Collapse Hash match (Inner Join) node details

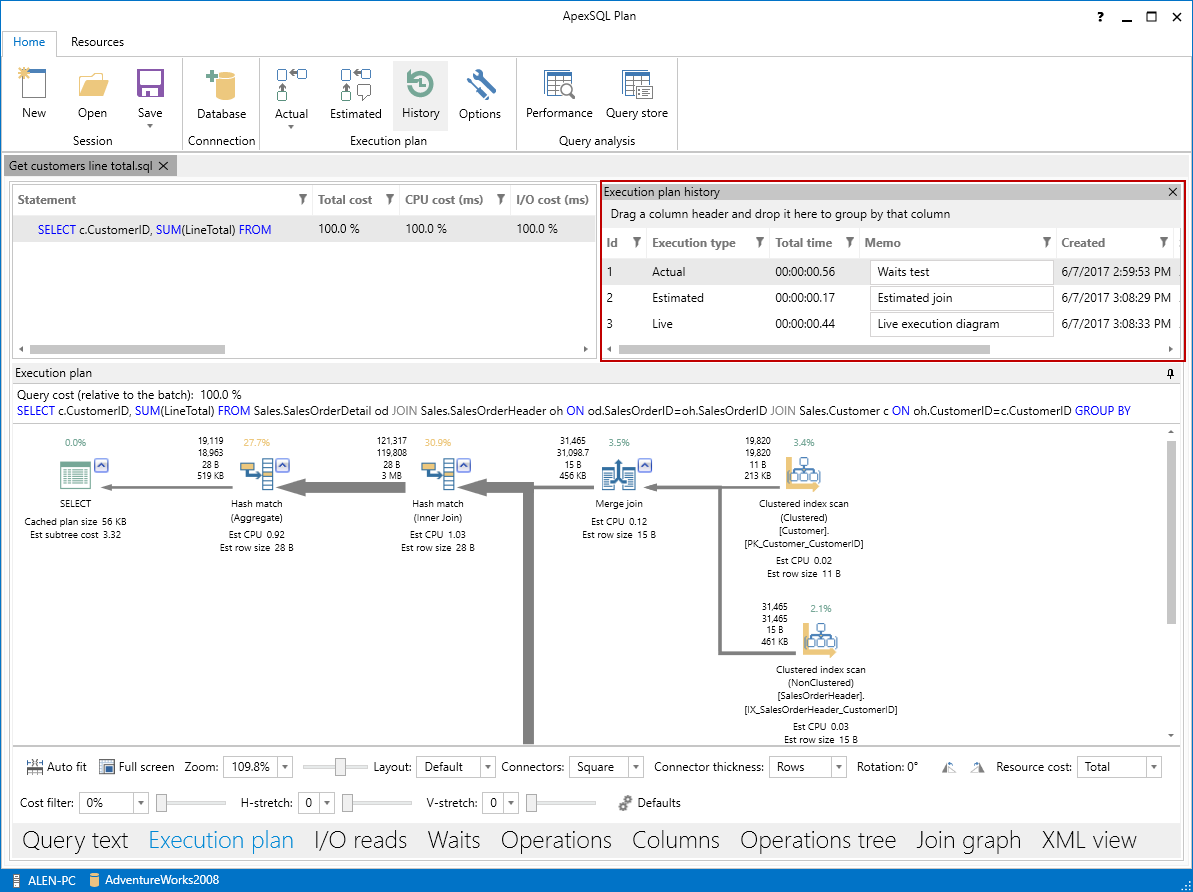464,466
